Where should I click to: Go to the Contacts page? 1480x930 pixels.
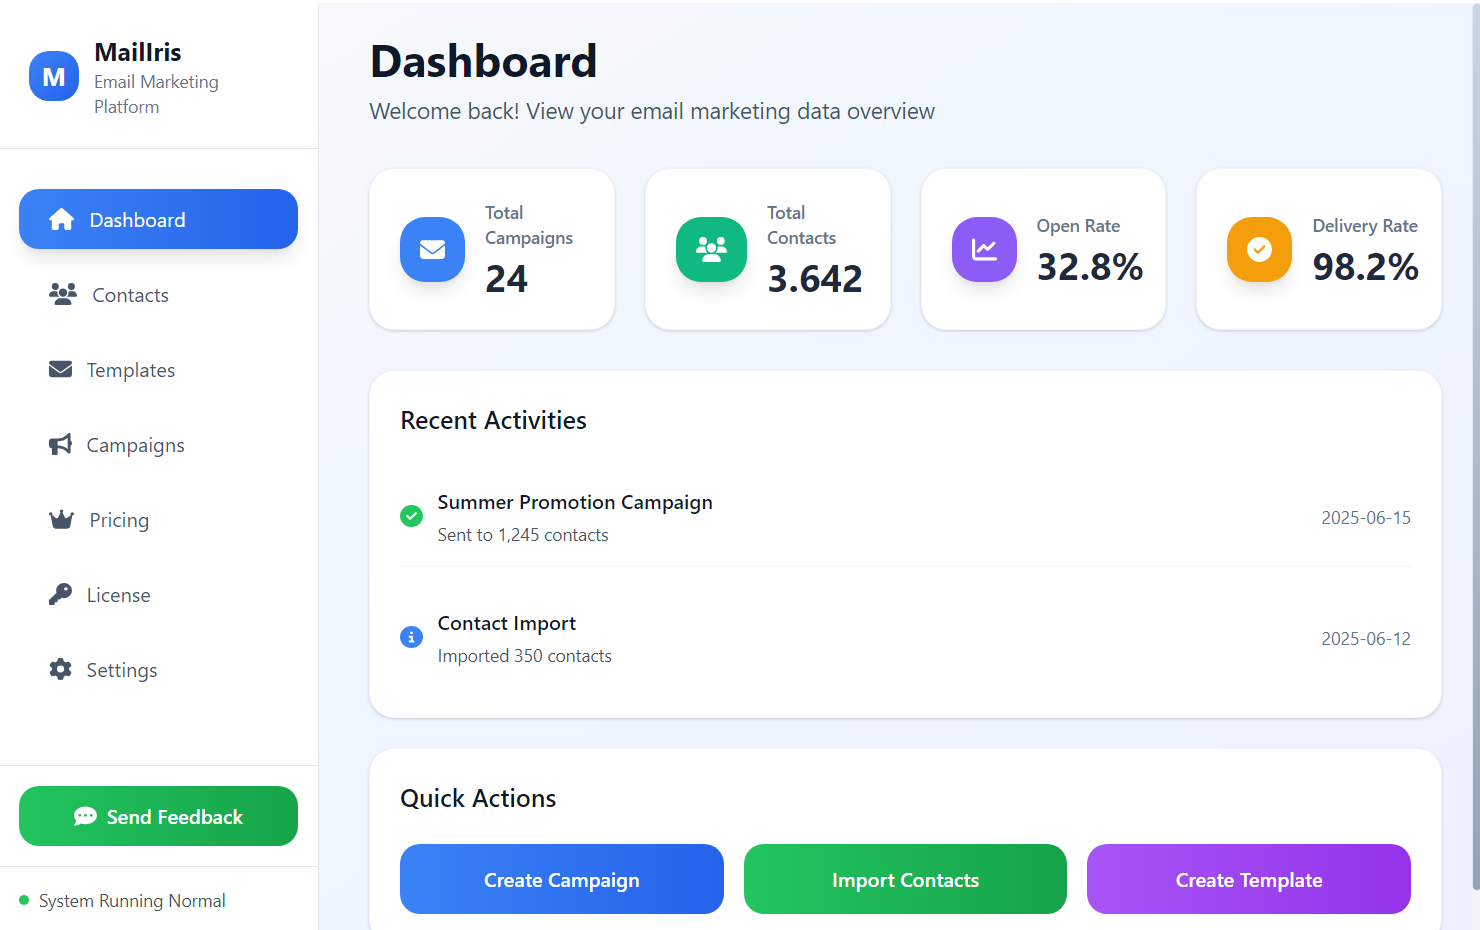[158, 294]
